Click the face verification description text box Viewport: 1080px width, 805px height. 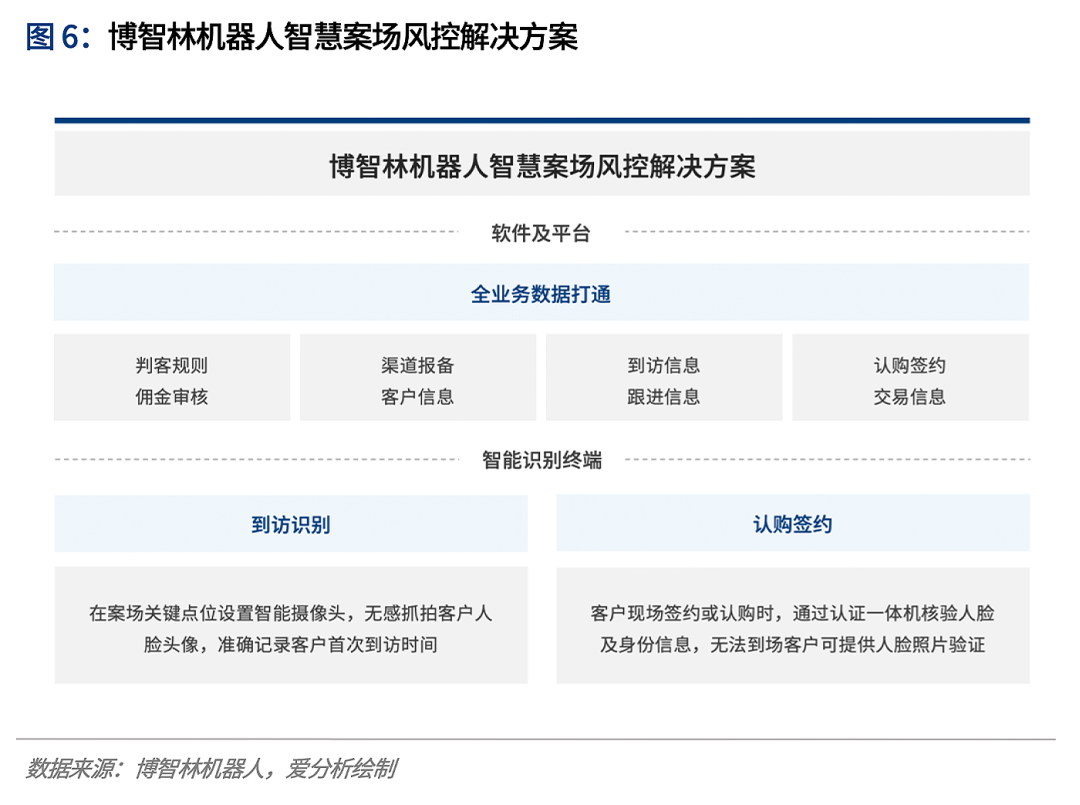[793, 628]
